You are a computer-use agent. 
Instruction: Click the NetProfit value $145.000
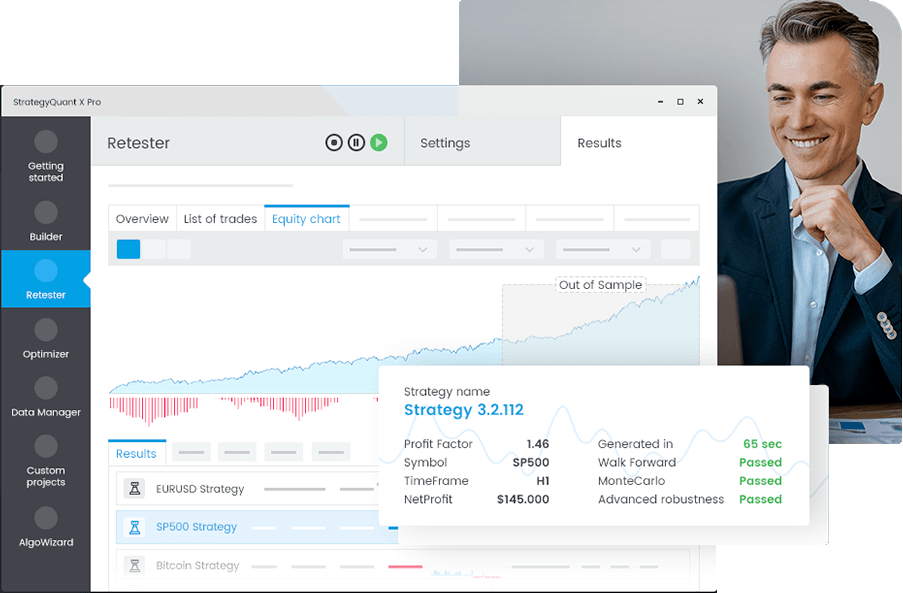[x=523, y=499]
